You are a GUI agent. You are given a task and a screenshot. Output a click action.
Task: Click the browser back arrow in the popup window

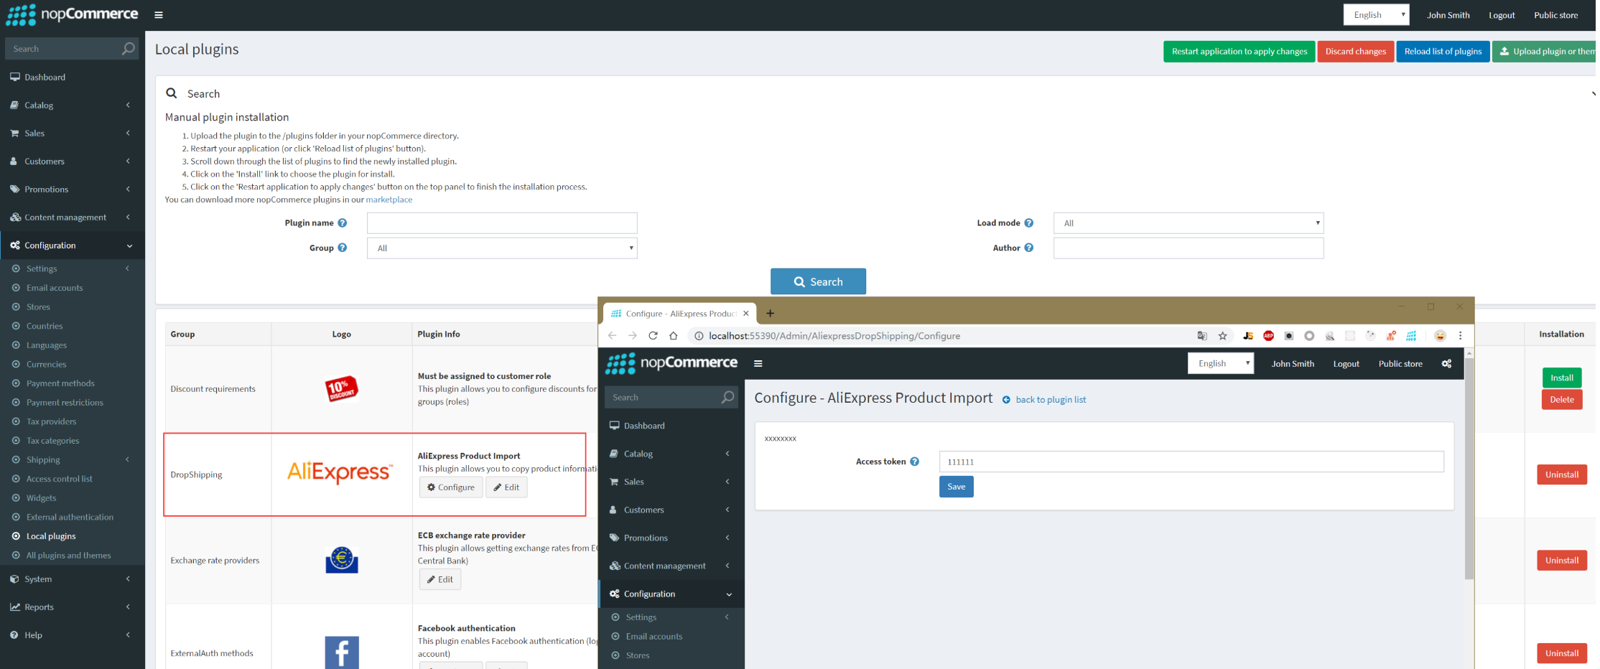coord(612,336)
